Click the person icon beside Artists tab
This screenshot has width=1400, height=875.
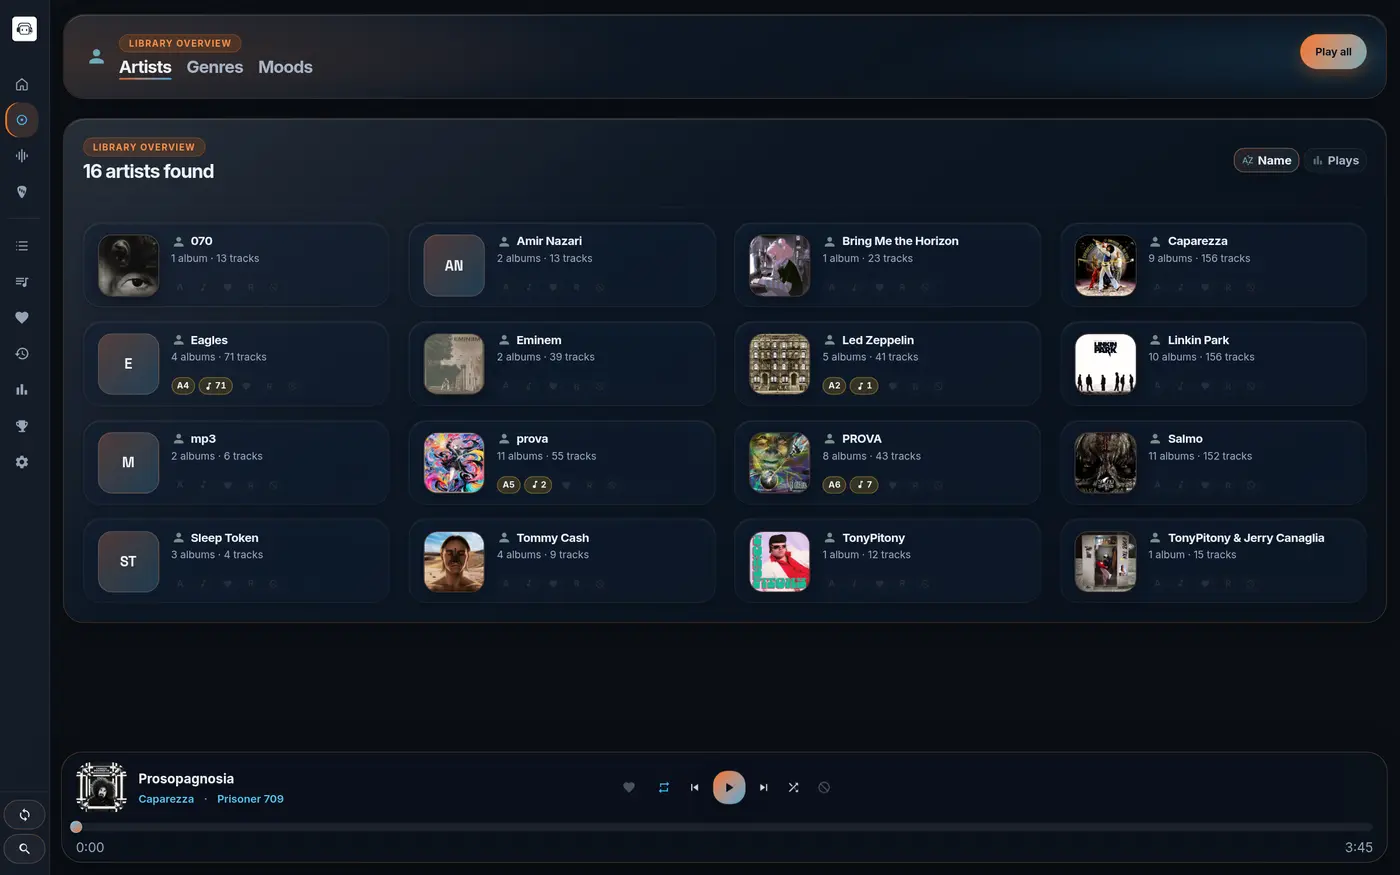96,57
